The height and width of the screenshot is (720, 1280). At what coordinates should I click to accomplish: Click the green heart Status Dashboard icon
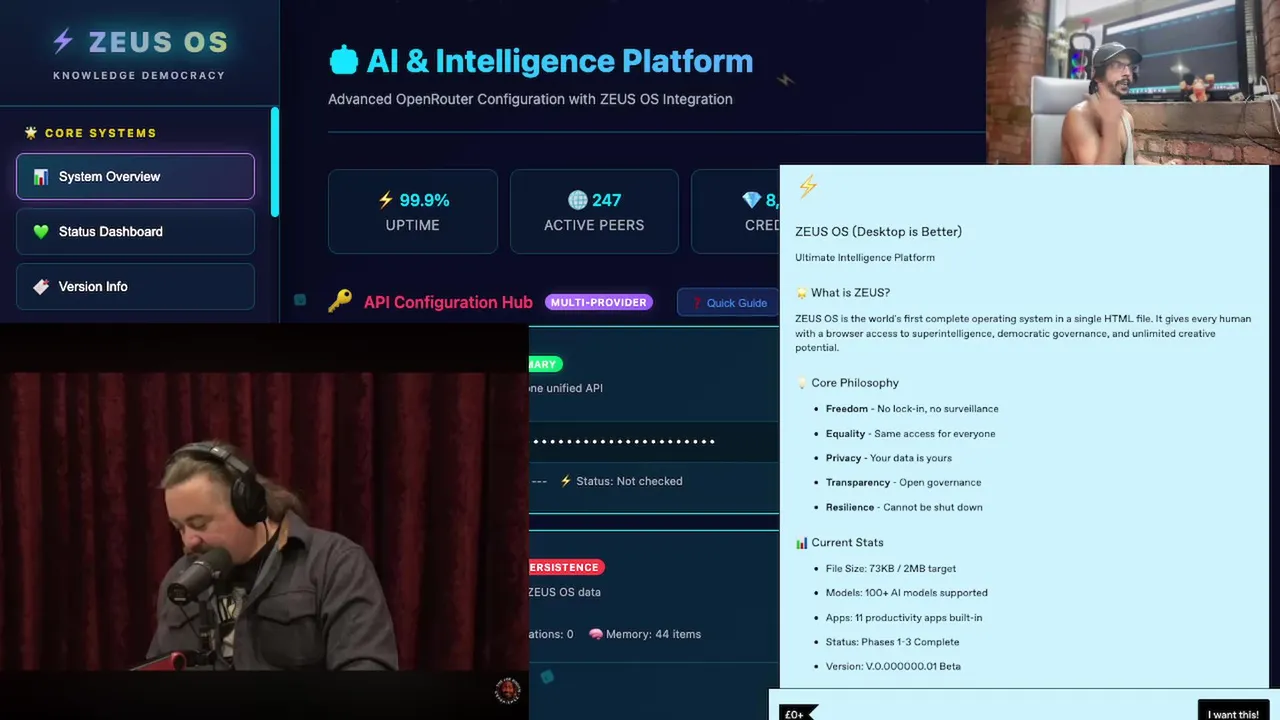(x=41, y=232)
